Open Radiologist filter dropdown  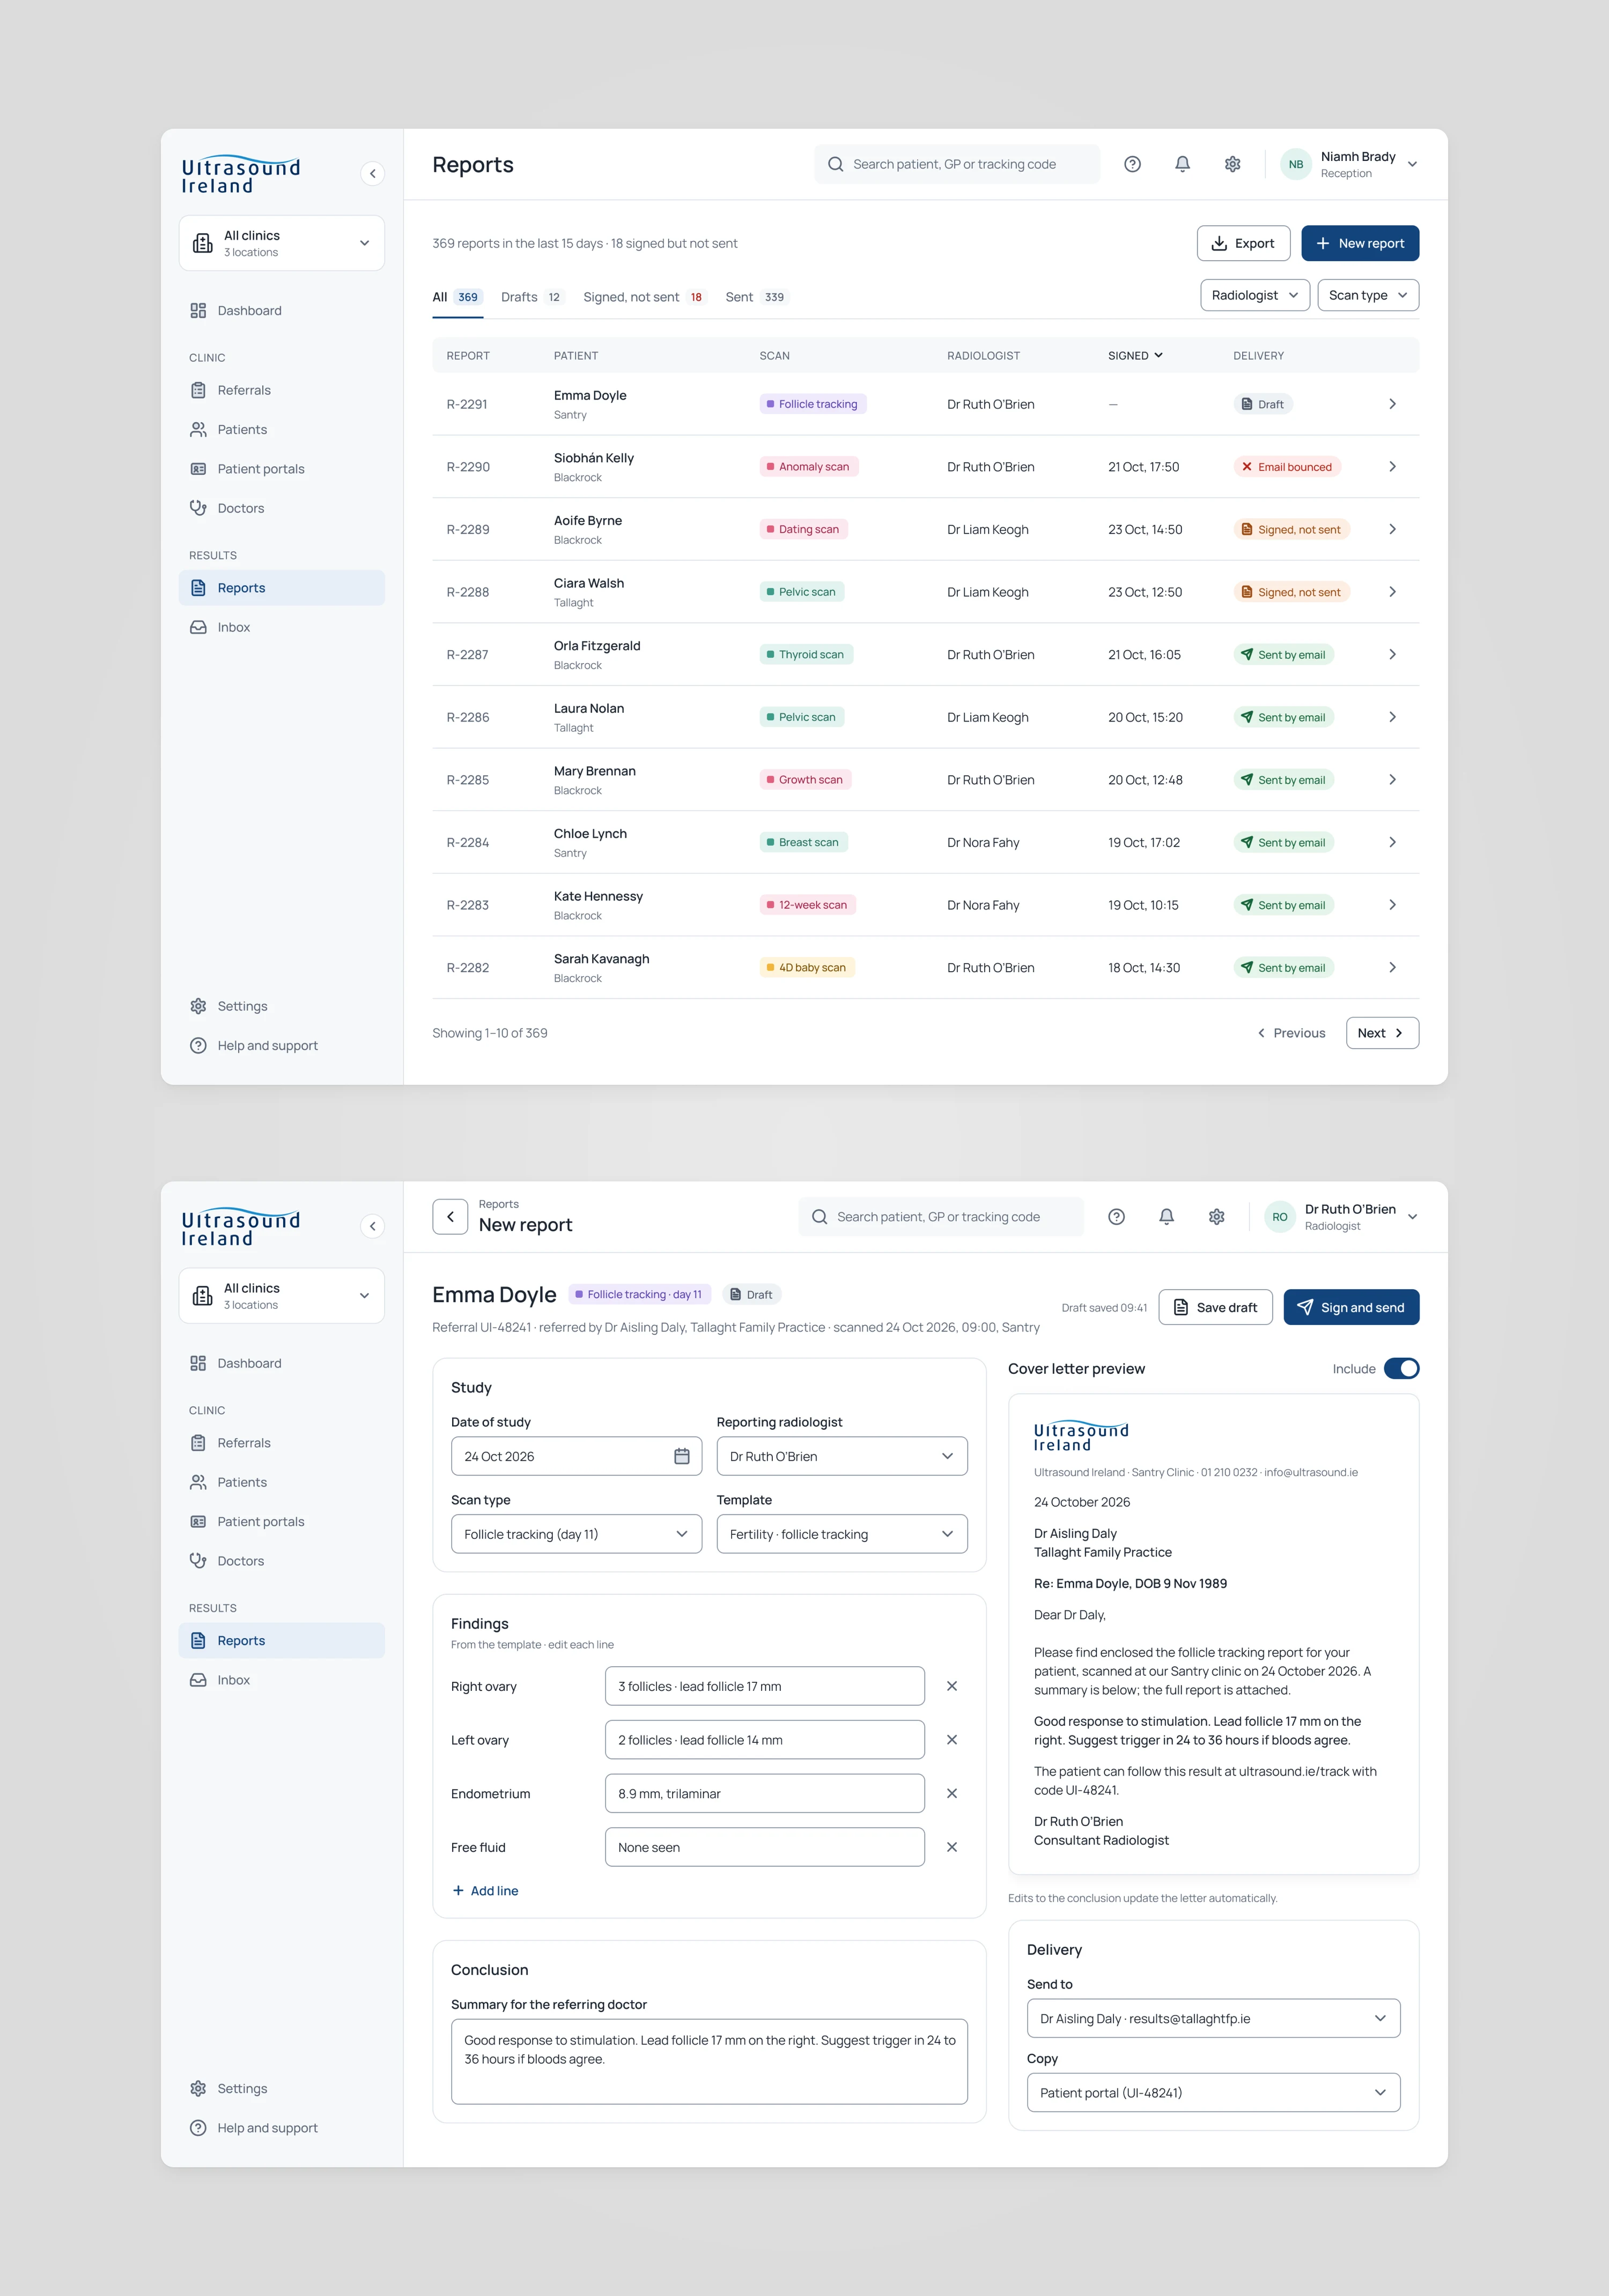(x=1255, y=295)
